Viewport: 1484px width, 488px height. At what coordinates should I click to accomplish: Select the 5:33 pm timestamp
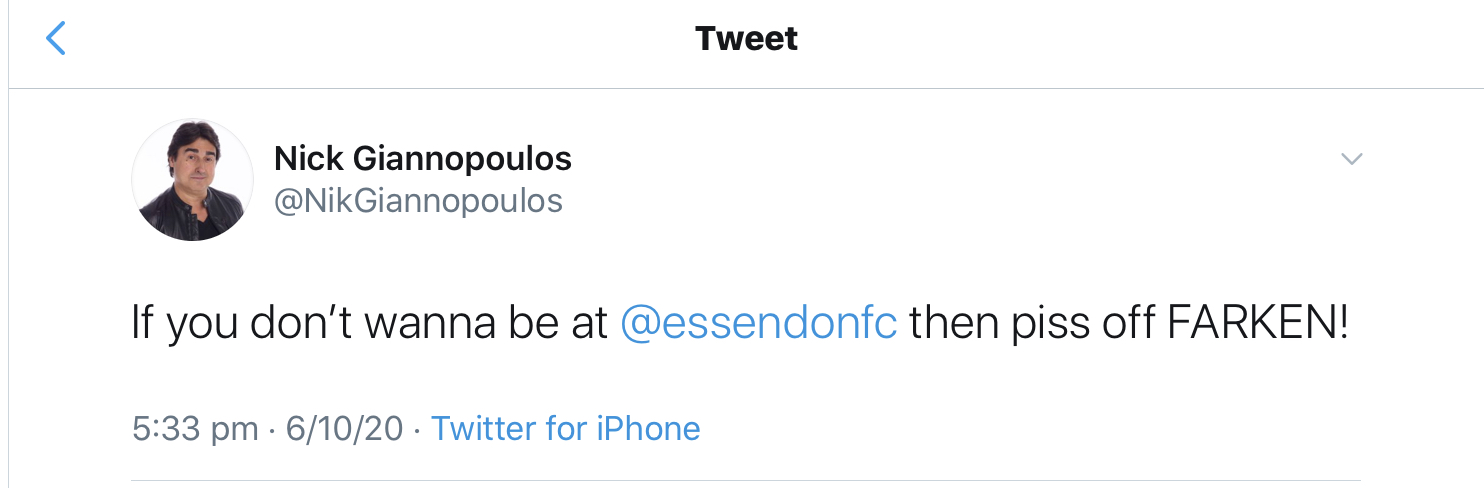(195, 429)
